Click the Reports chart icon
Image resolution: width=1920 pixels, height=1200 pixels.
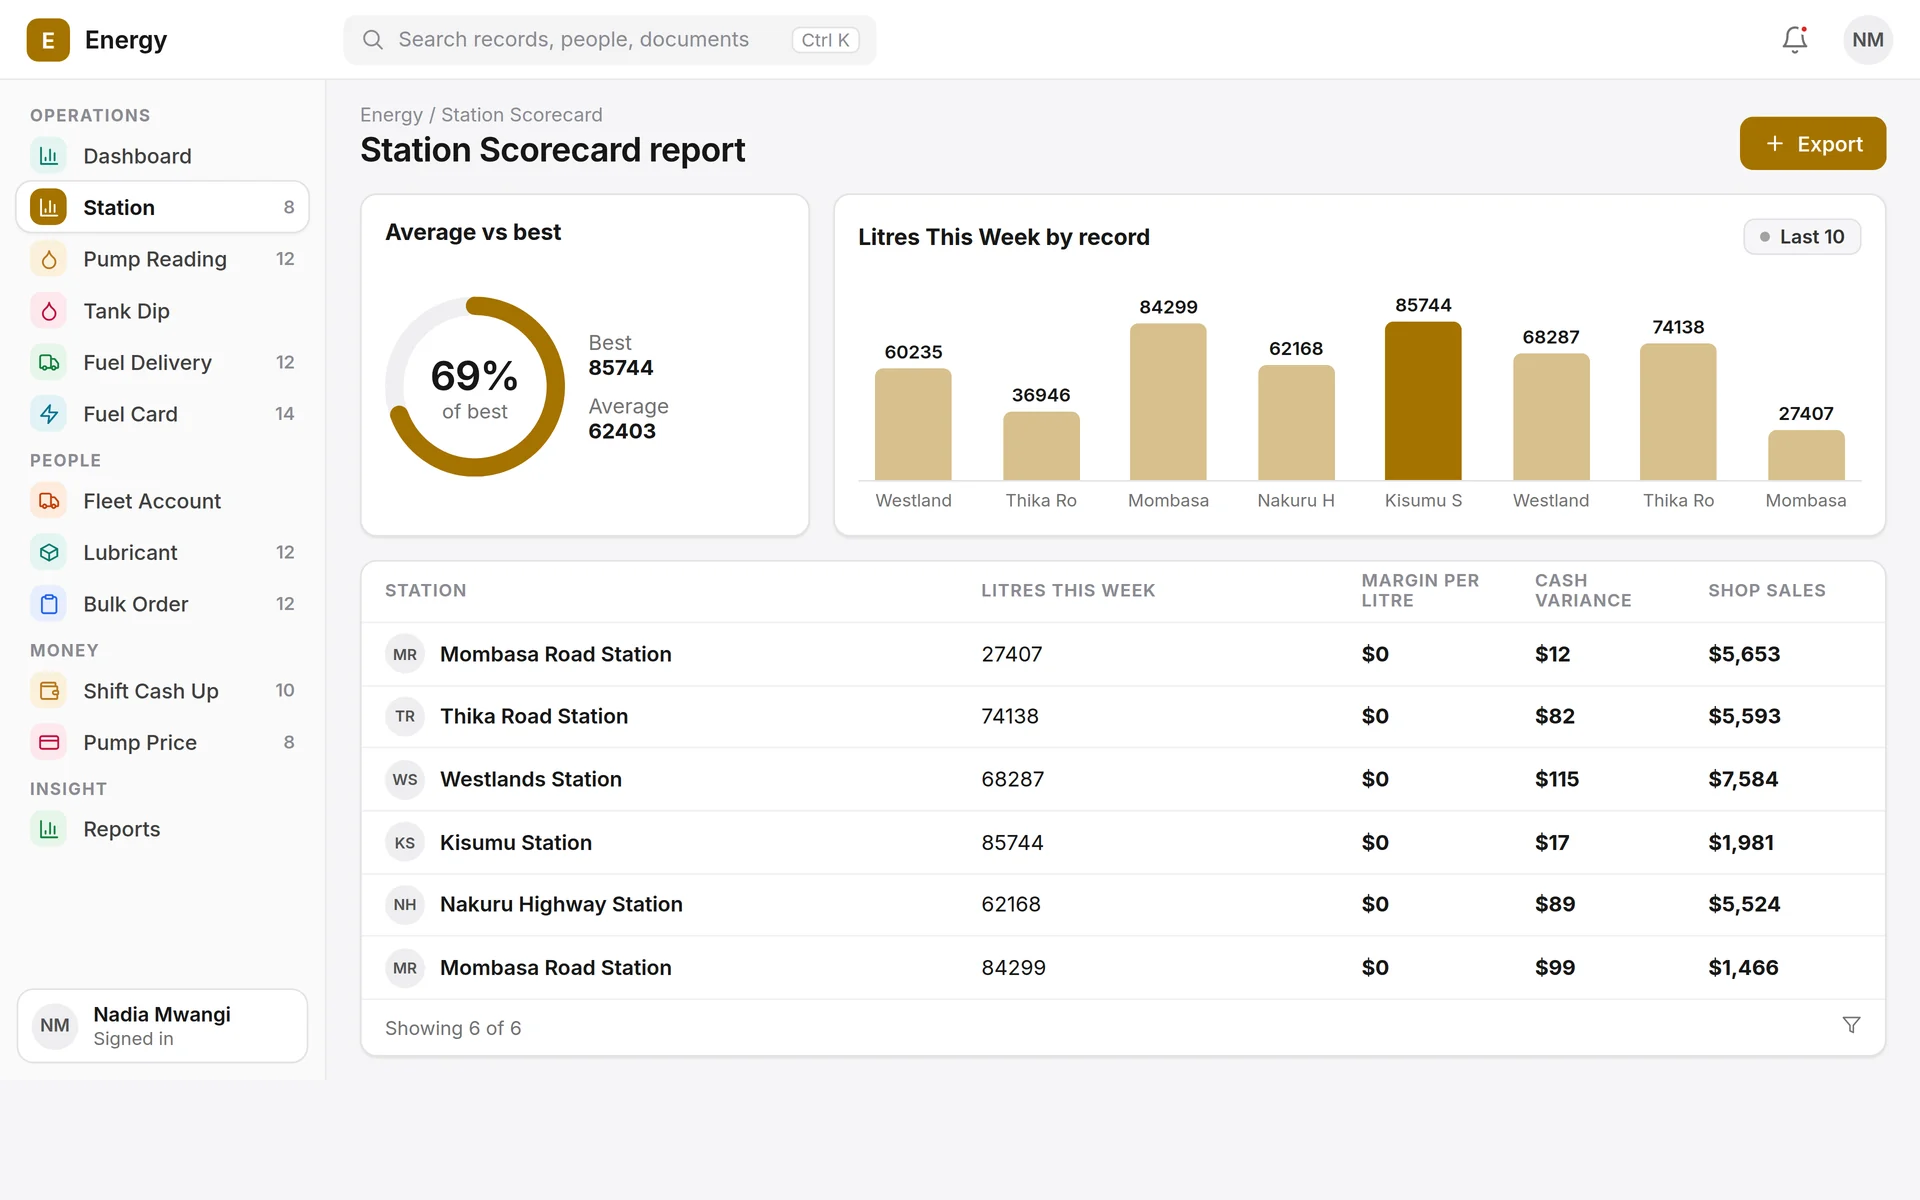(49, 829)
